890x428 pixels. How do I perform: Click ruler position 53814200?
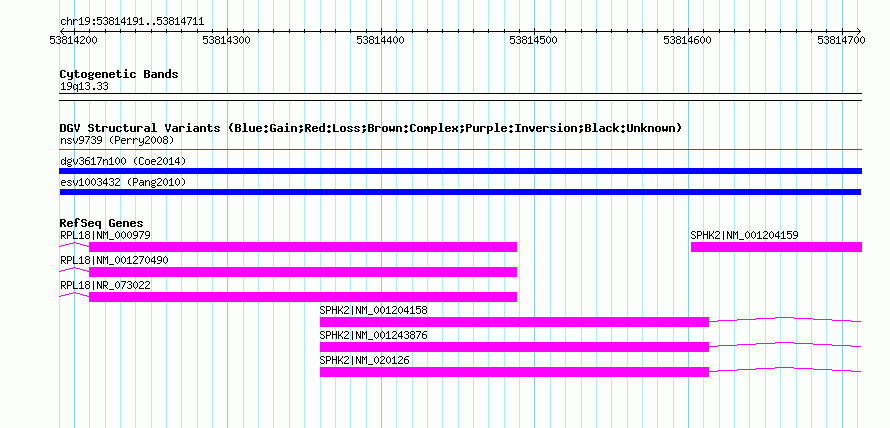(74, 40)
